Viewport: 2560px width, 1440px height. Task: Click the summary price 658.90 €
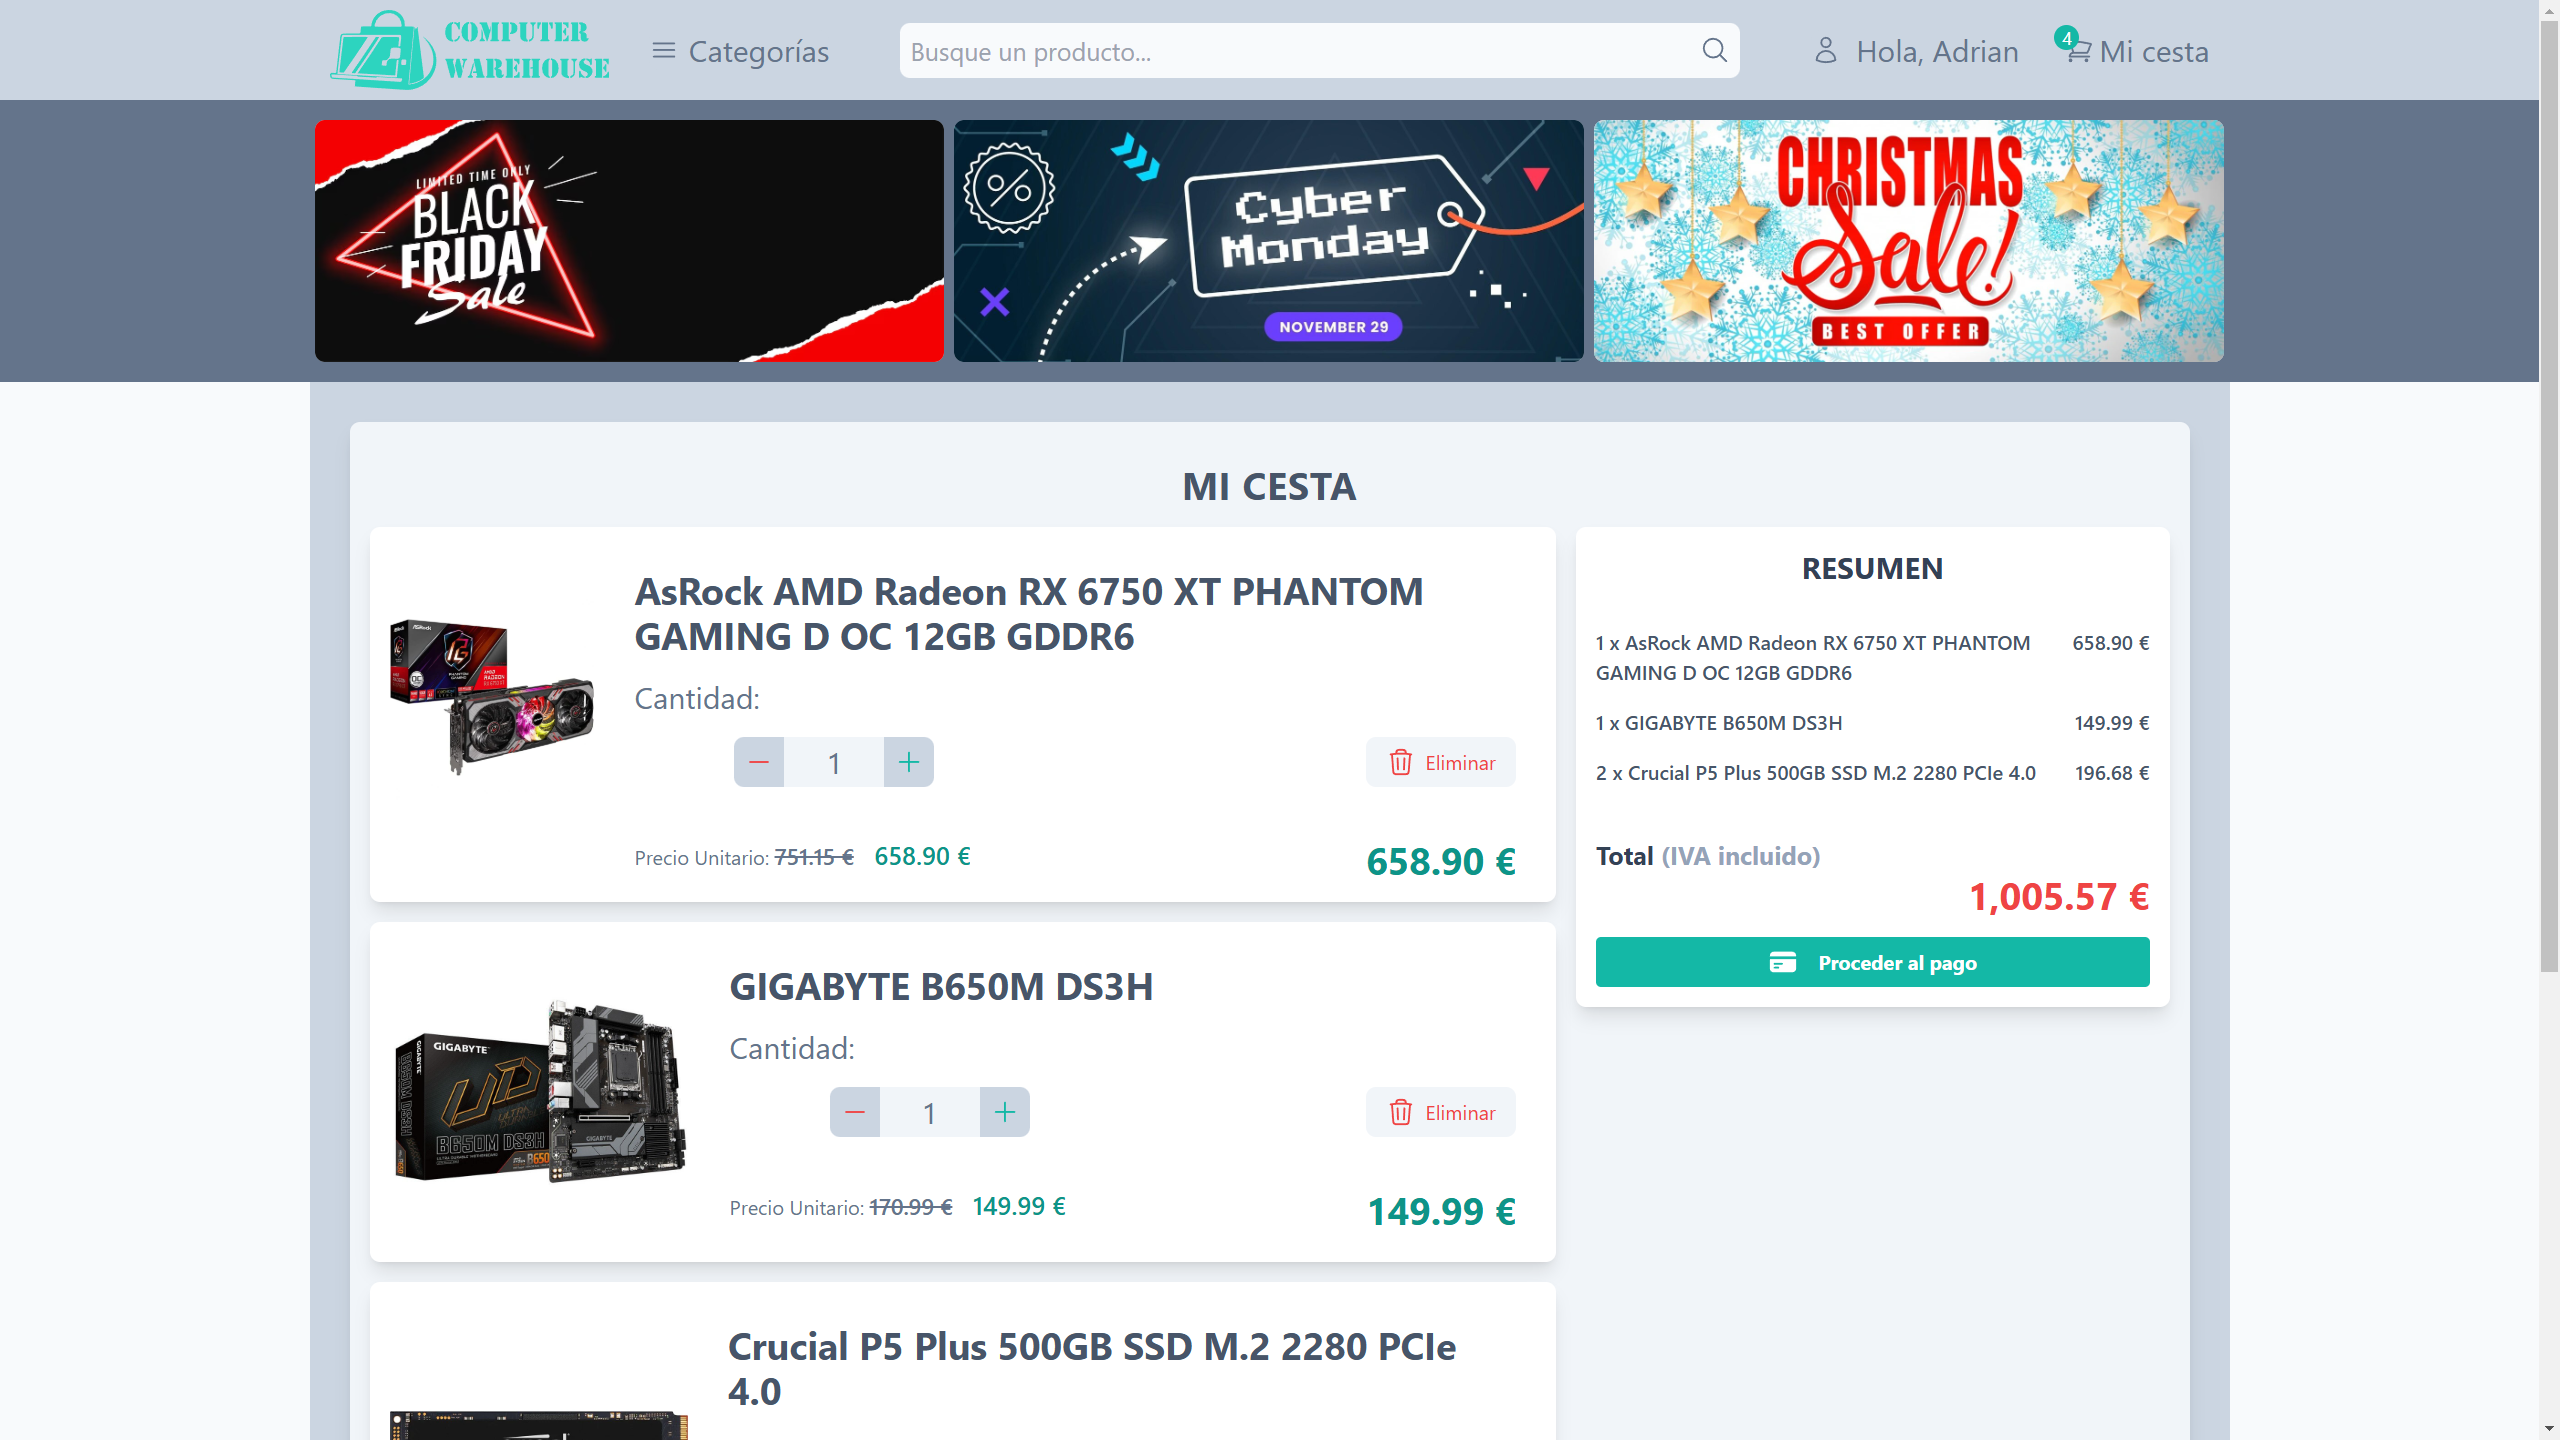pos(2111,643)
